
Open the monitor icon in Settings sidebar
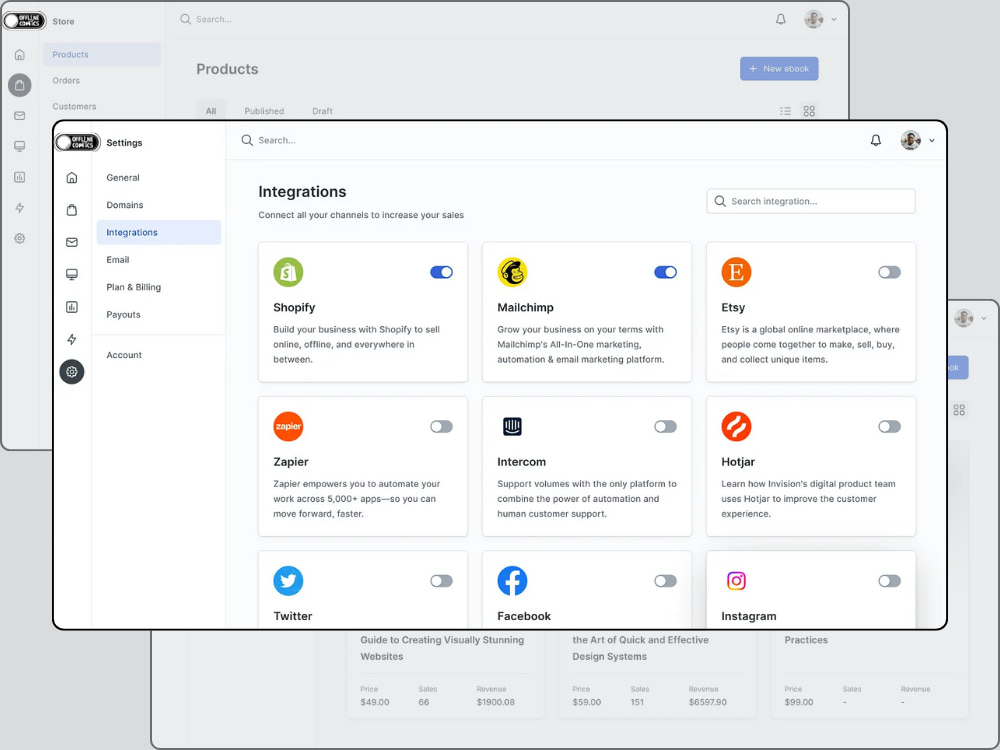[x=72, y=274]
